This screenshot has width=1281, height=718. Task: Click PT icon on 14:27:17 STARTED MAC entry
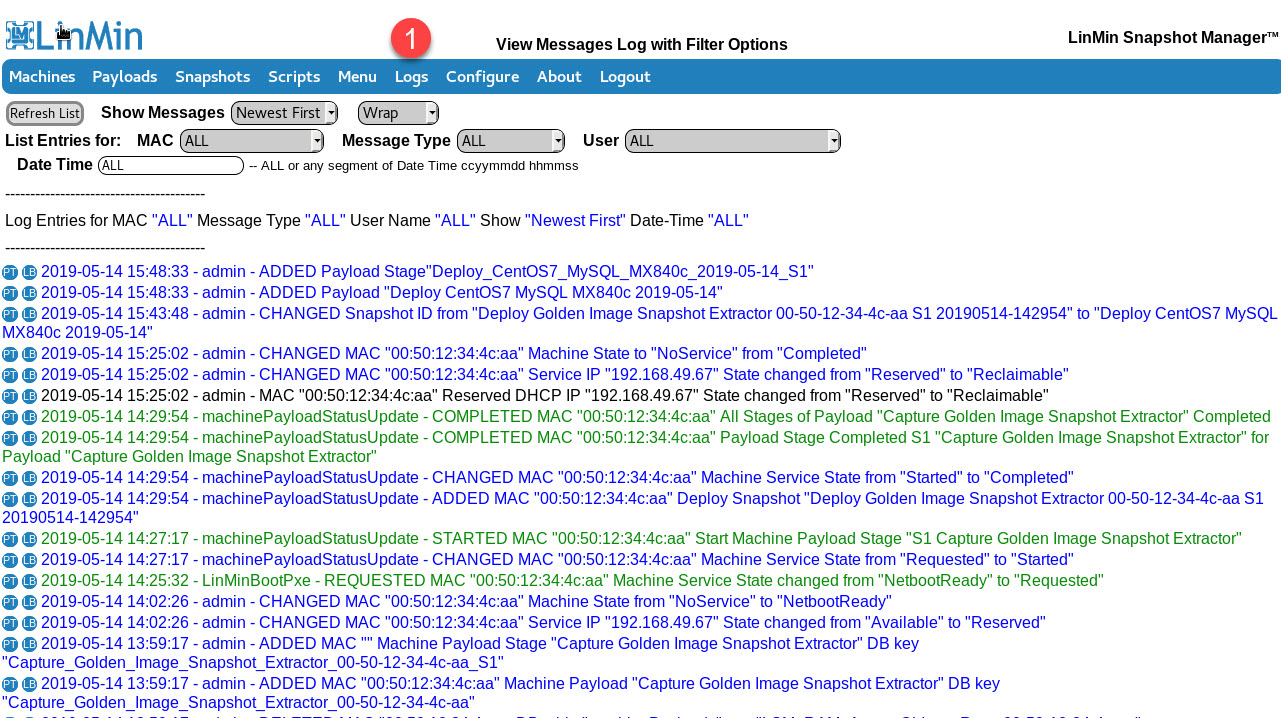(10, 539)
